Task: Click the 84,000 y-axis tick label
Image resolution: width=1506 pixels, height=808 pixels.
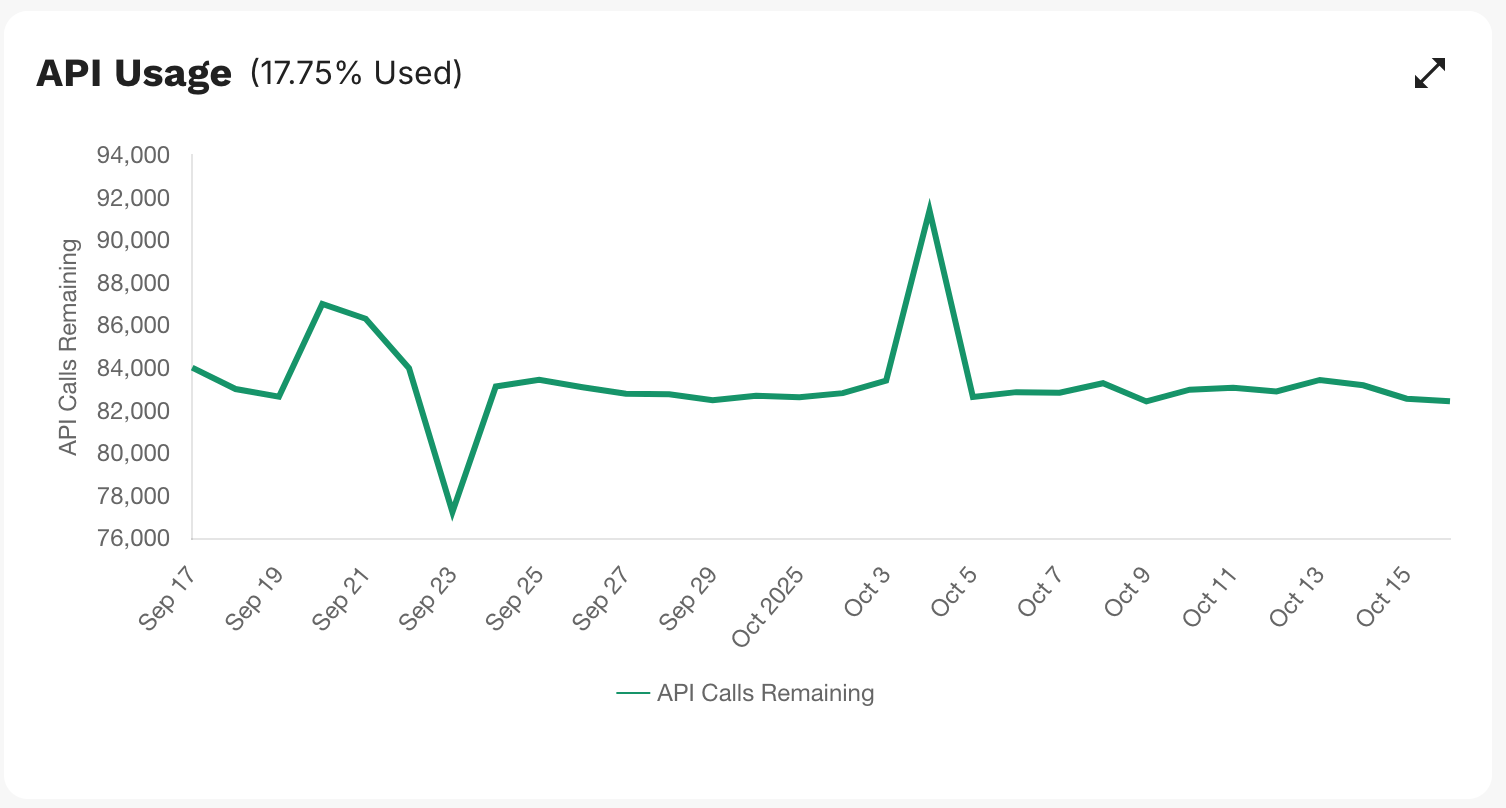Action: point(133,369)
